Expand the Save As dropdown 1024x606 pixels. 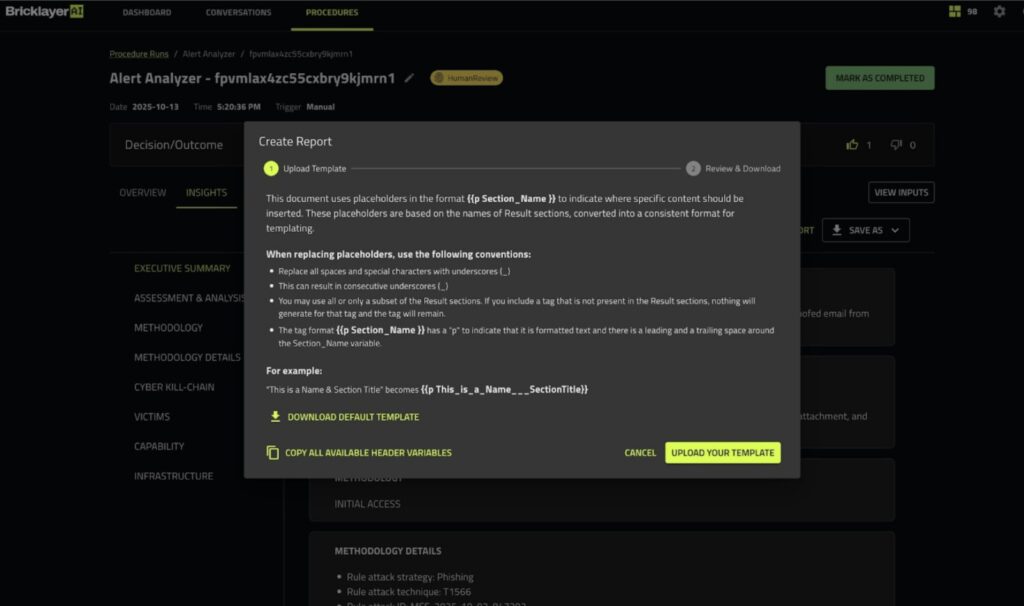pyautogui.click(x=865, y=230)
